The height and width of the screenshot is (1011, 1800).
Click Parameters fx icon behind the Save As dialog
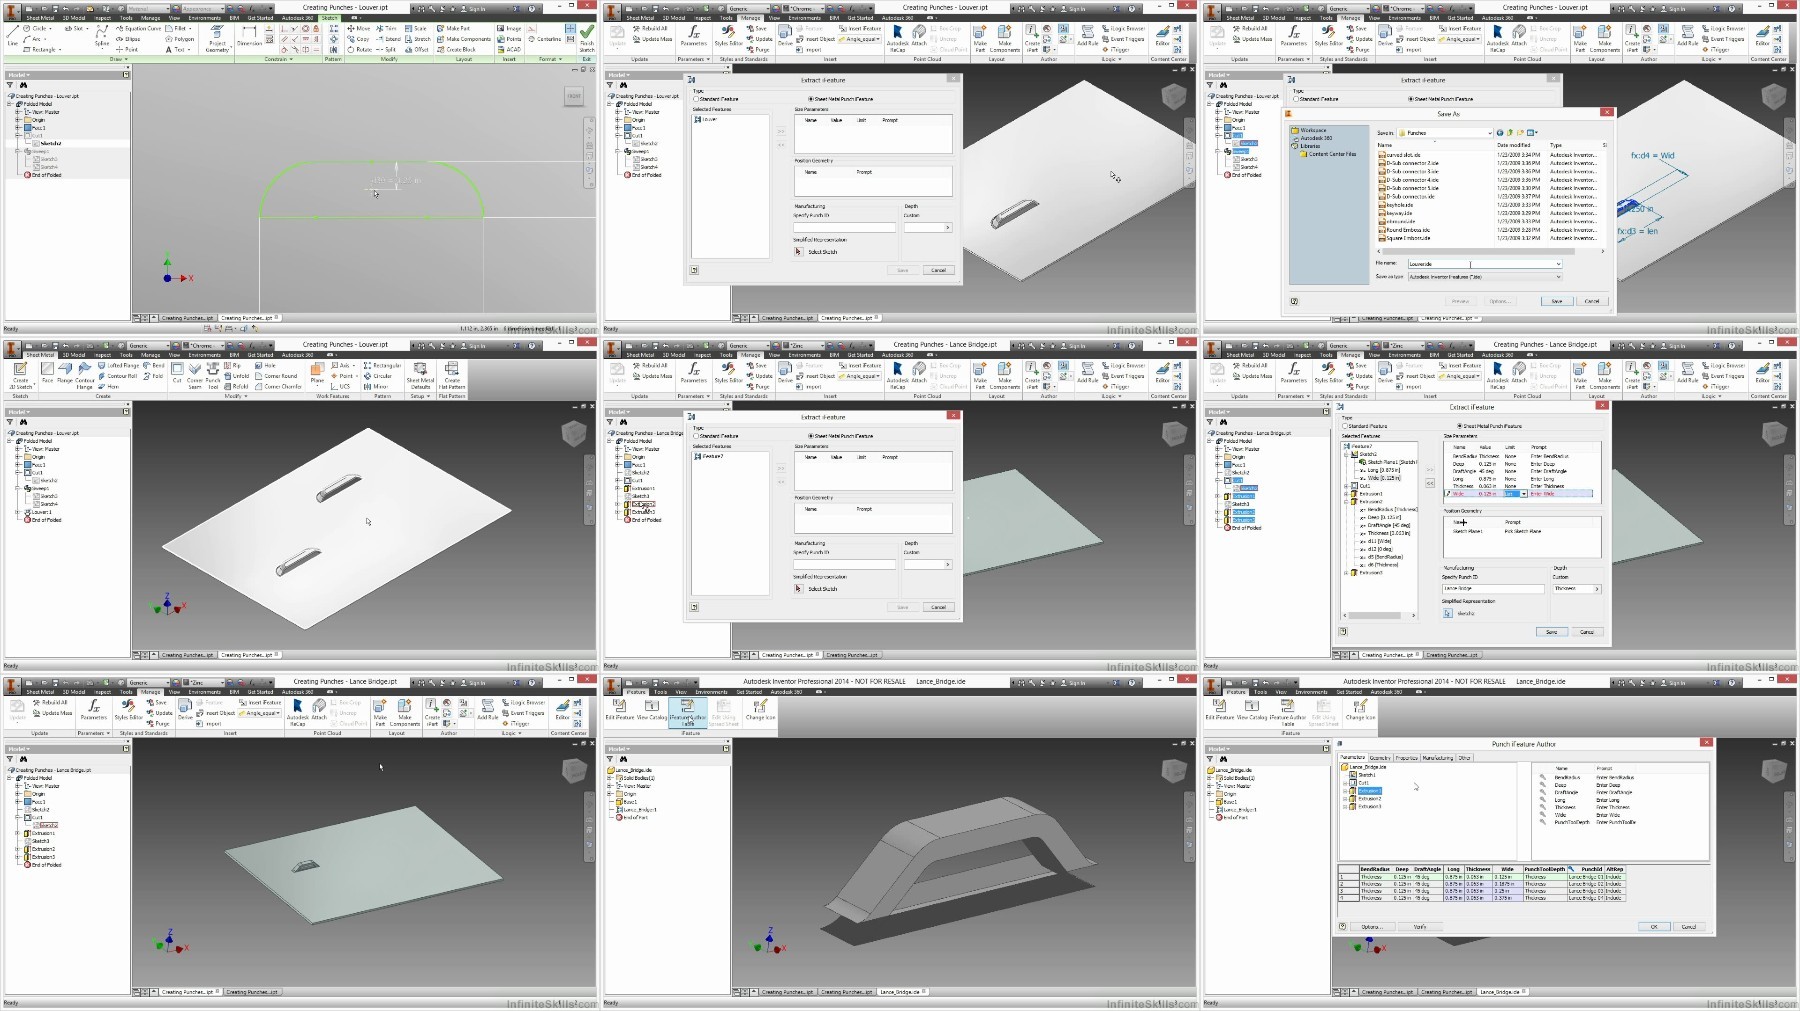point(1293,36)
